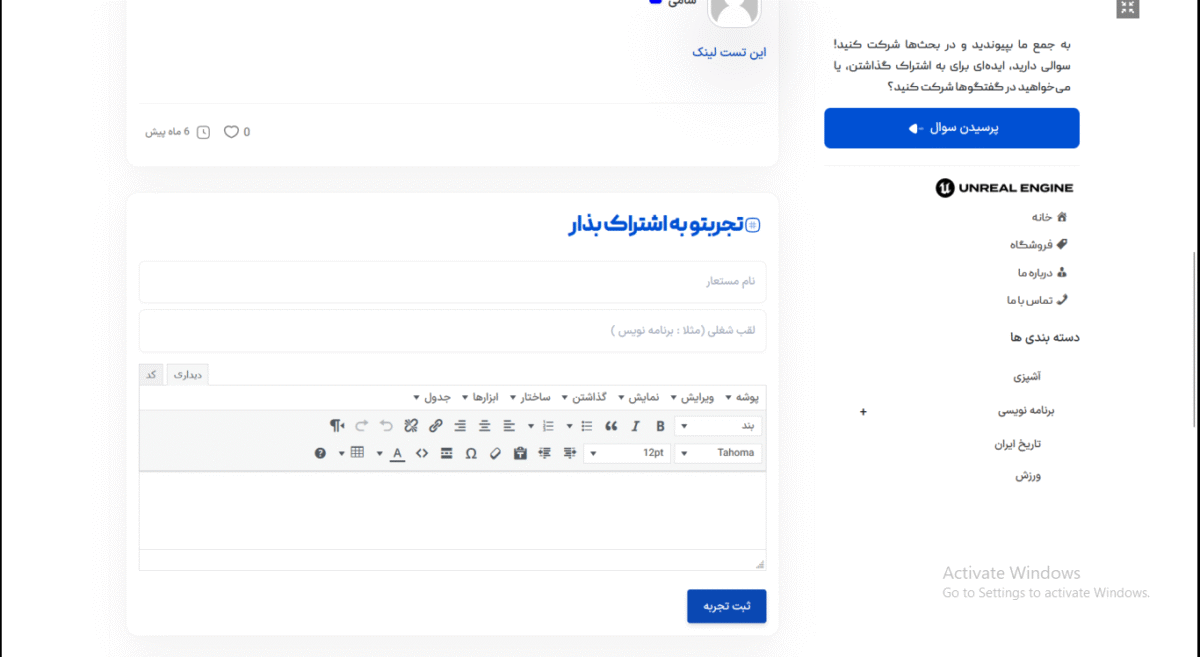The image size is (1200, 657).
Task: Click the remove link icon
Action: click(411, 426)
